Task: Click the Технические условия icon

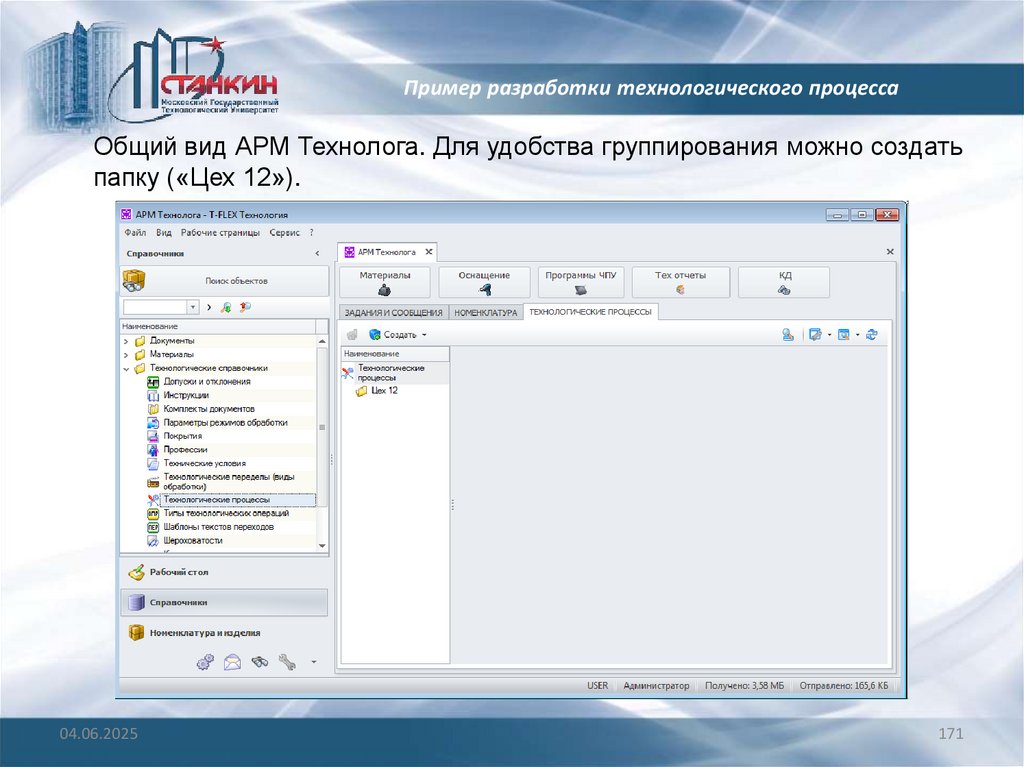Action: tap(153, 463)
